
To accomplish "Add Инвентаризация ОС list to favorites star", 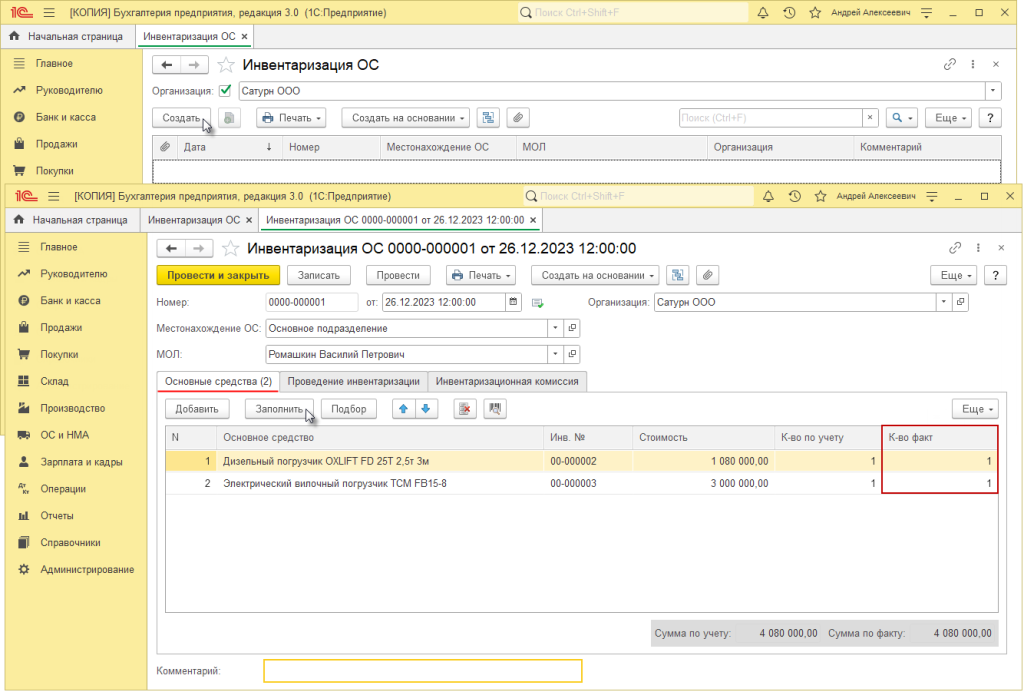I will pyautogui.click(x=225, y=65).
